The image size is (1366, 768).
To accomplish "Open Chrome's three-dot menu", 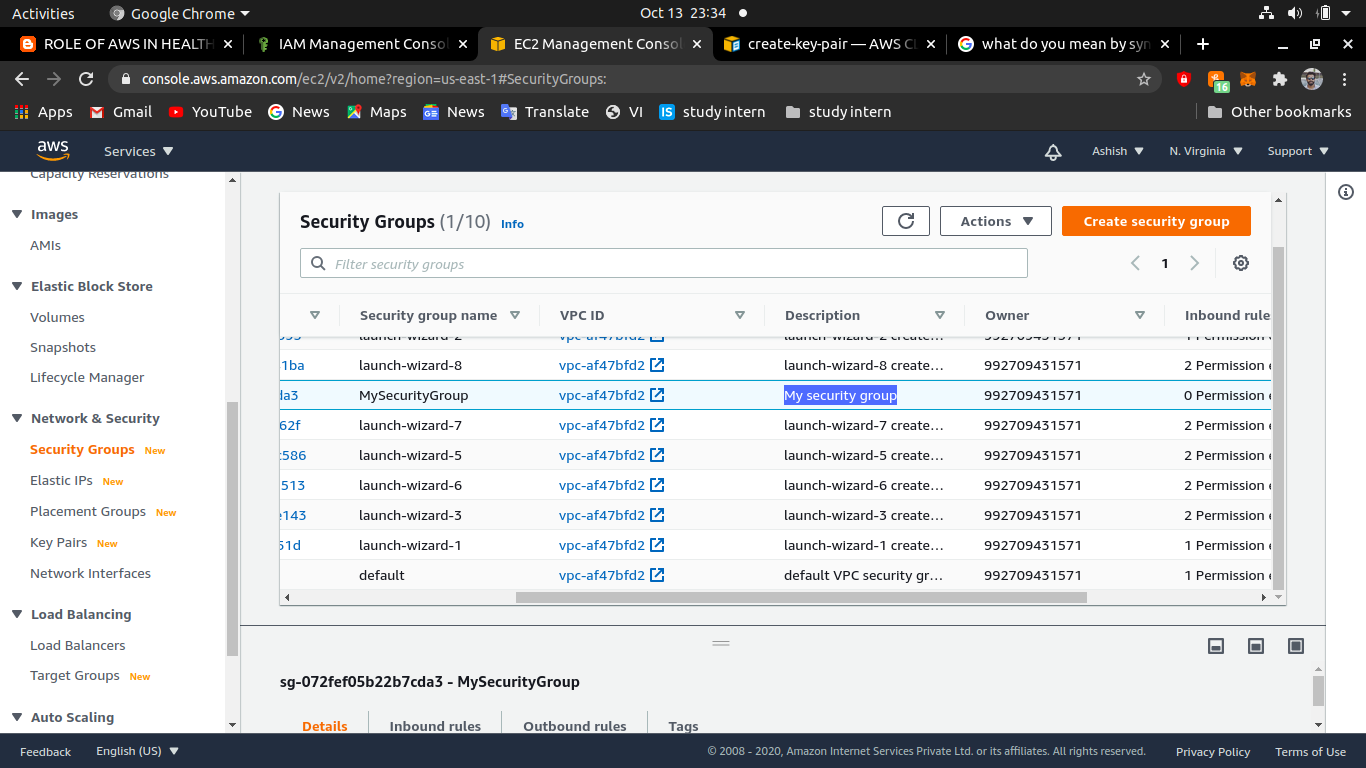I will pos(1344,79).
